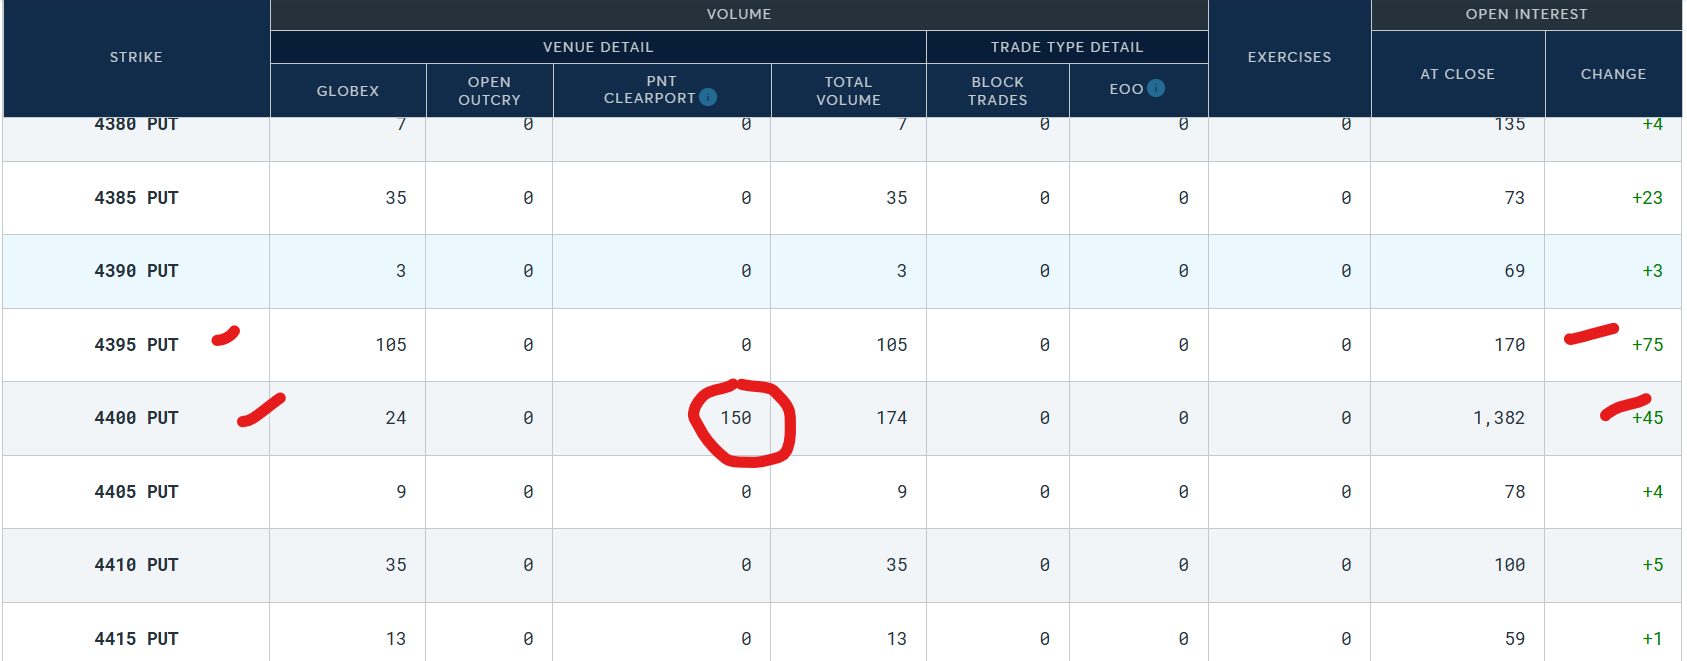
Task: Select the +75 change value
Action: click(1647, 345)
